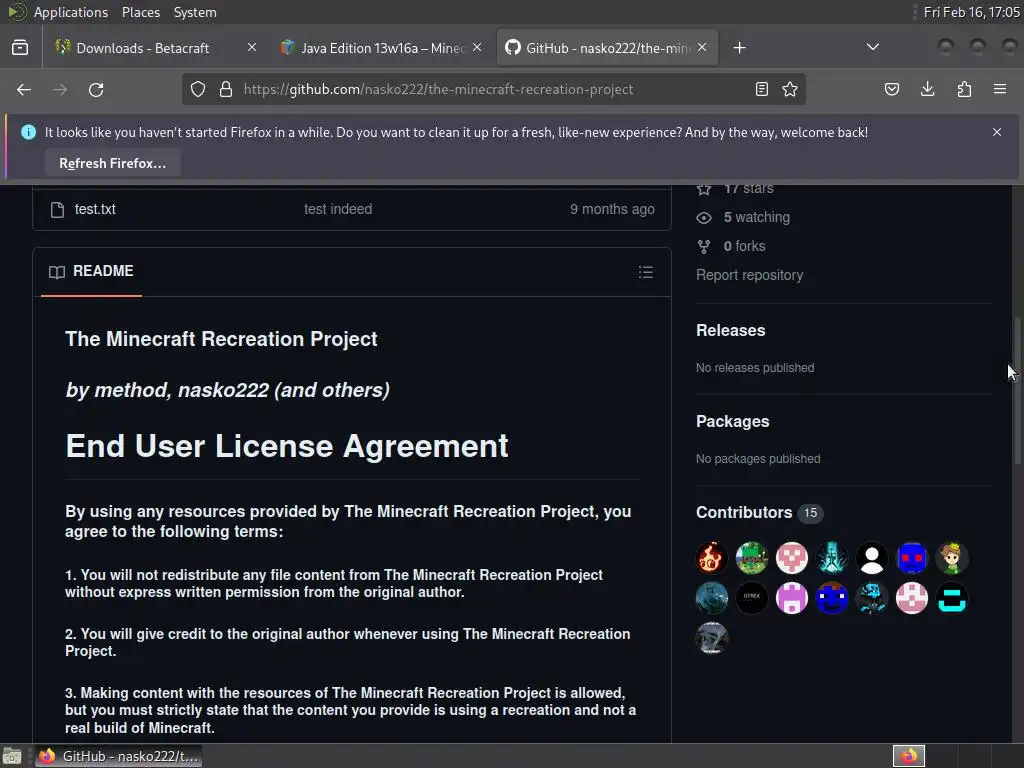This screenshot has width=1024, height=768.
Task: Click Report repository
Action: [749, 275]
